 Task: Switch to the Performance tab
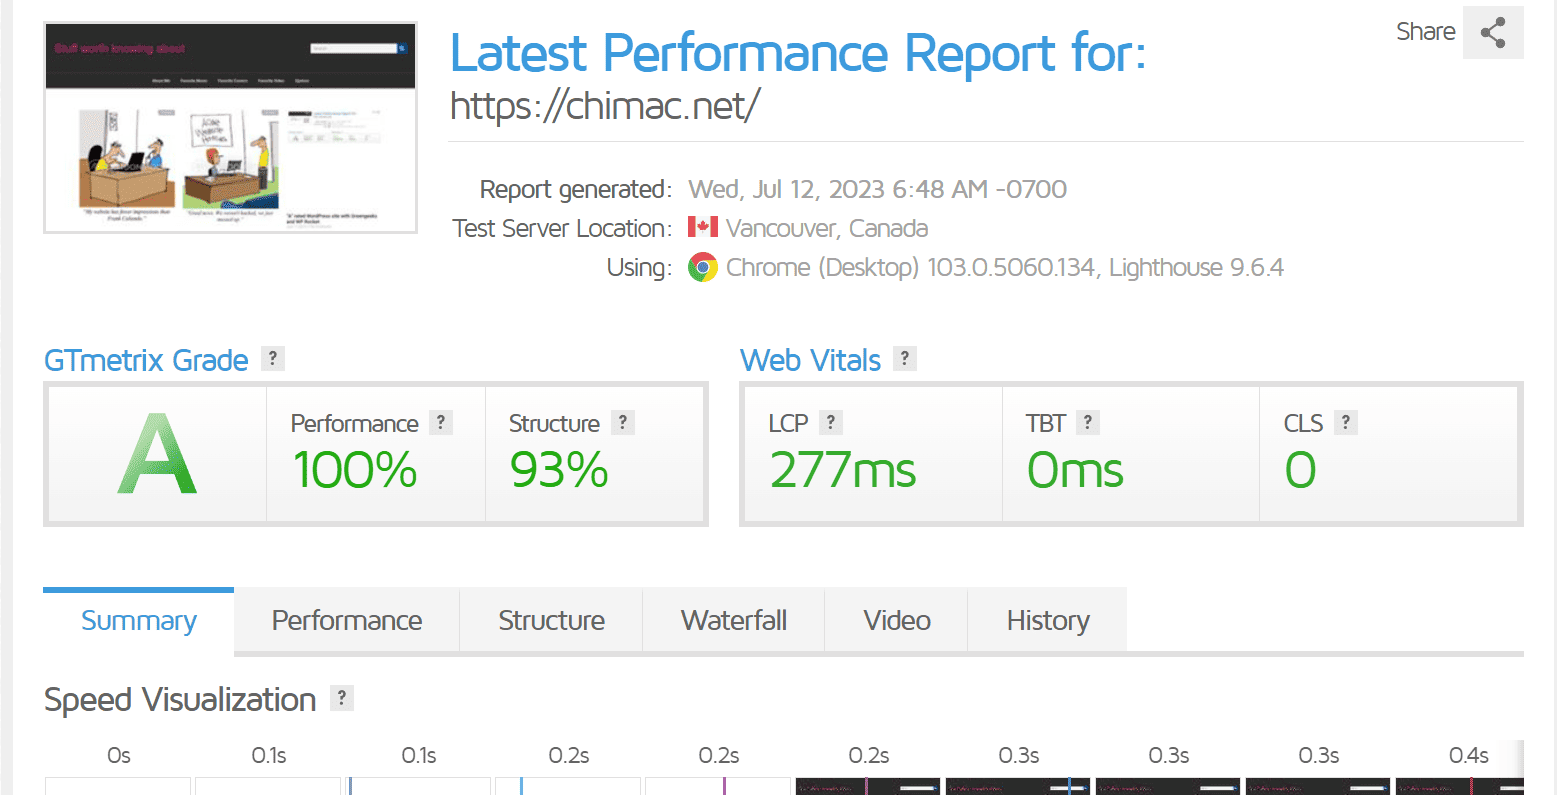[x=347, y=621]
